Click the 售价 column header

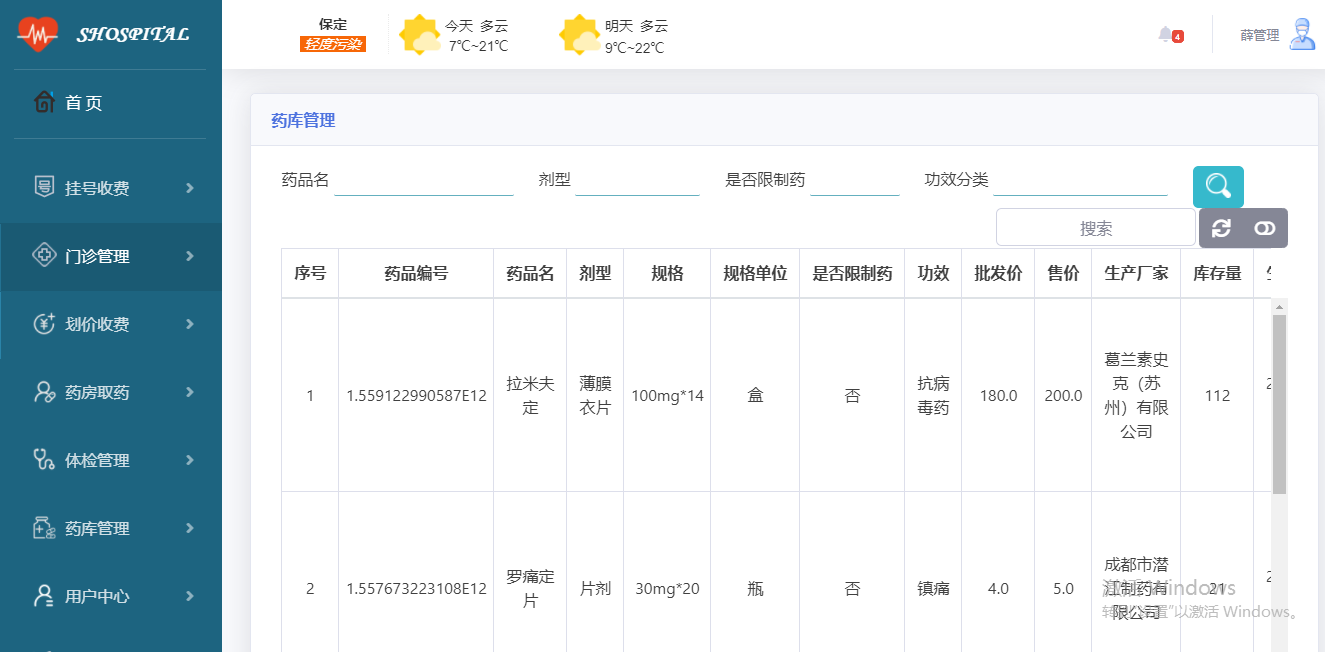pos(1063,273)
